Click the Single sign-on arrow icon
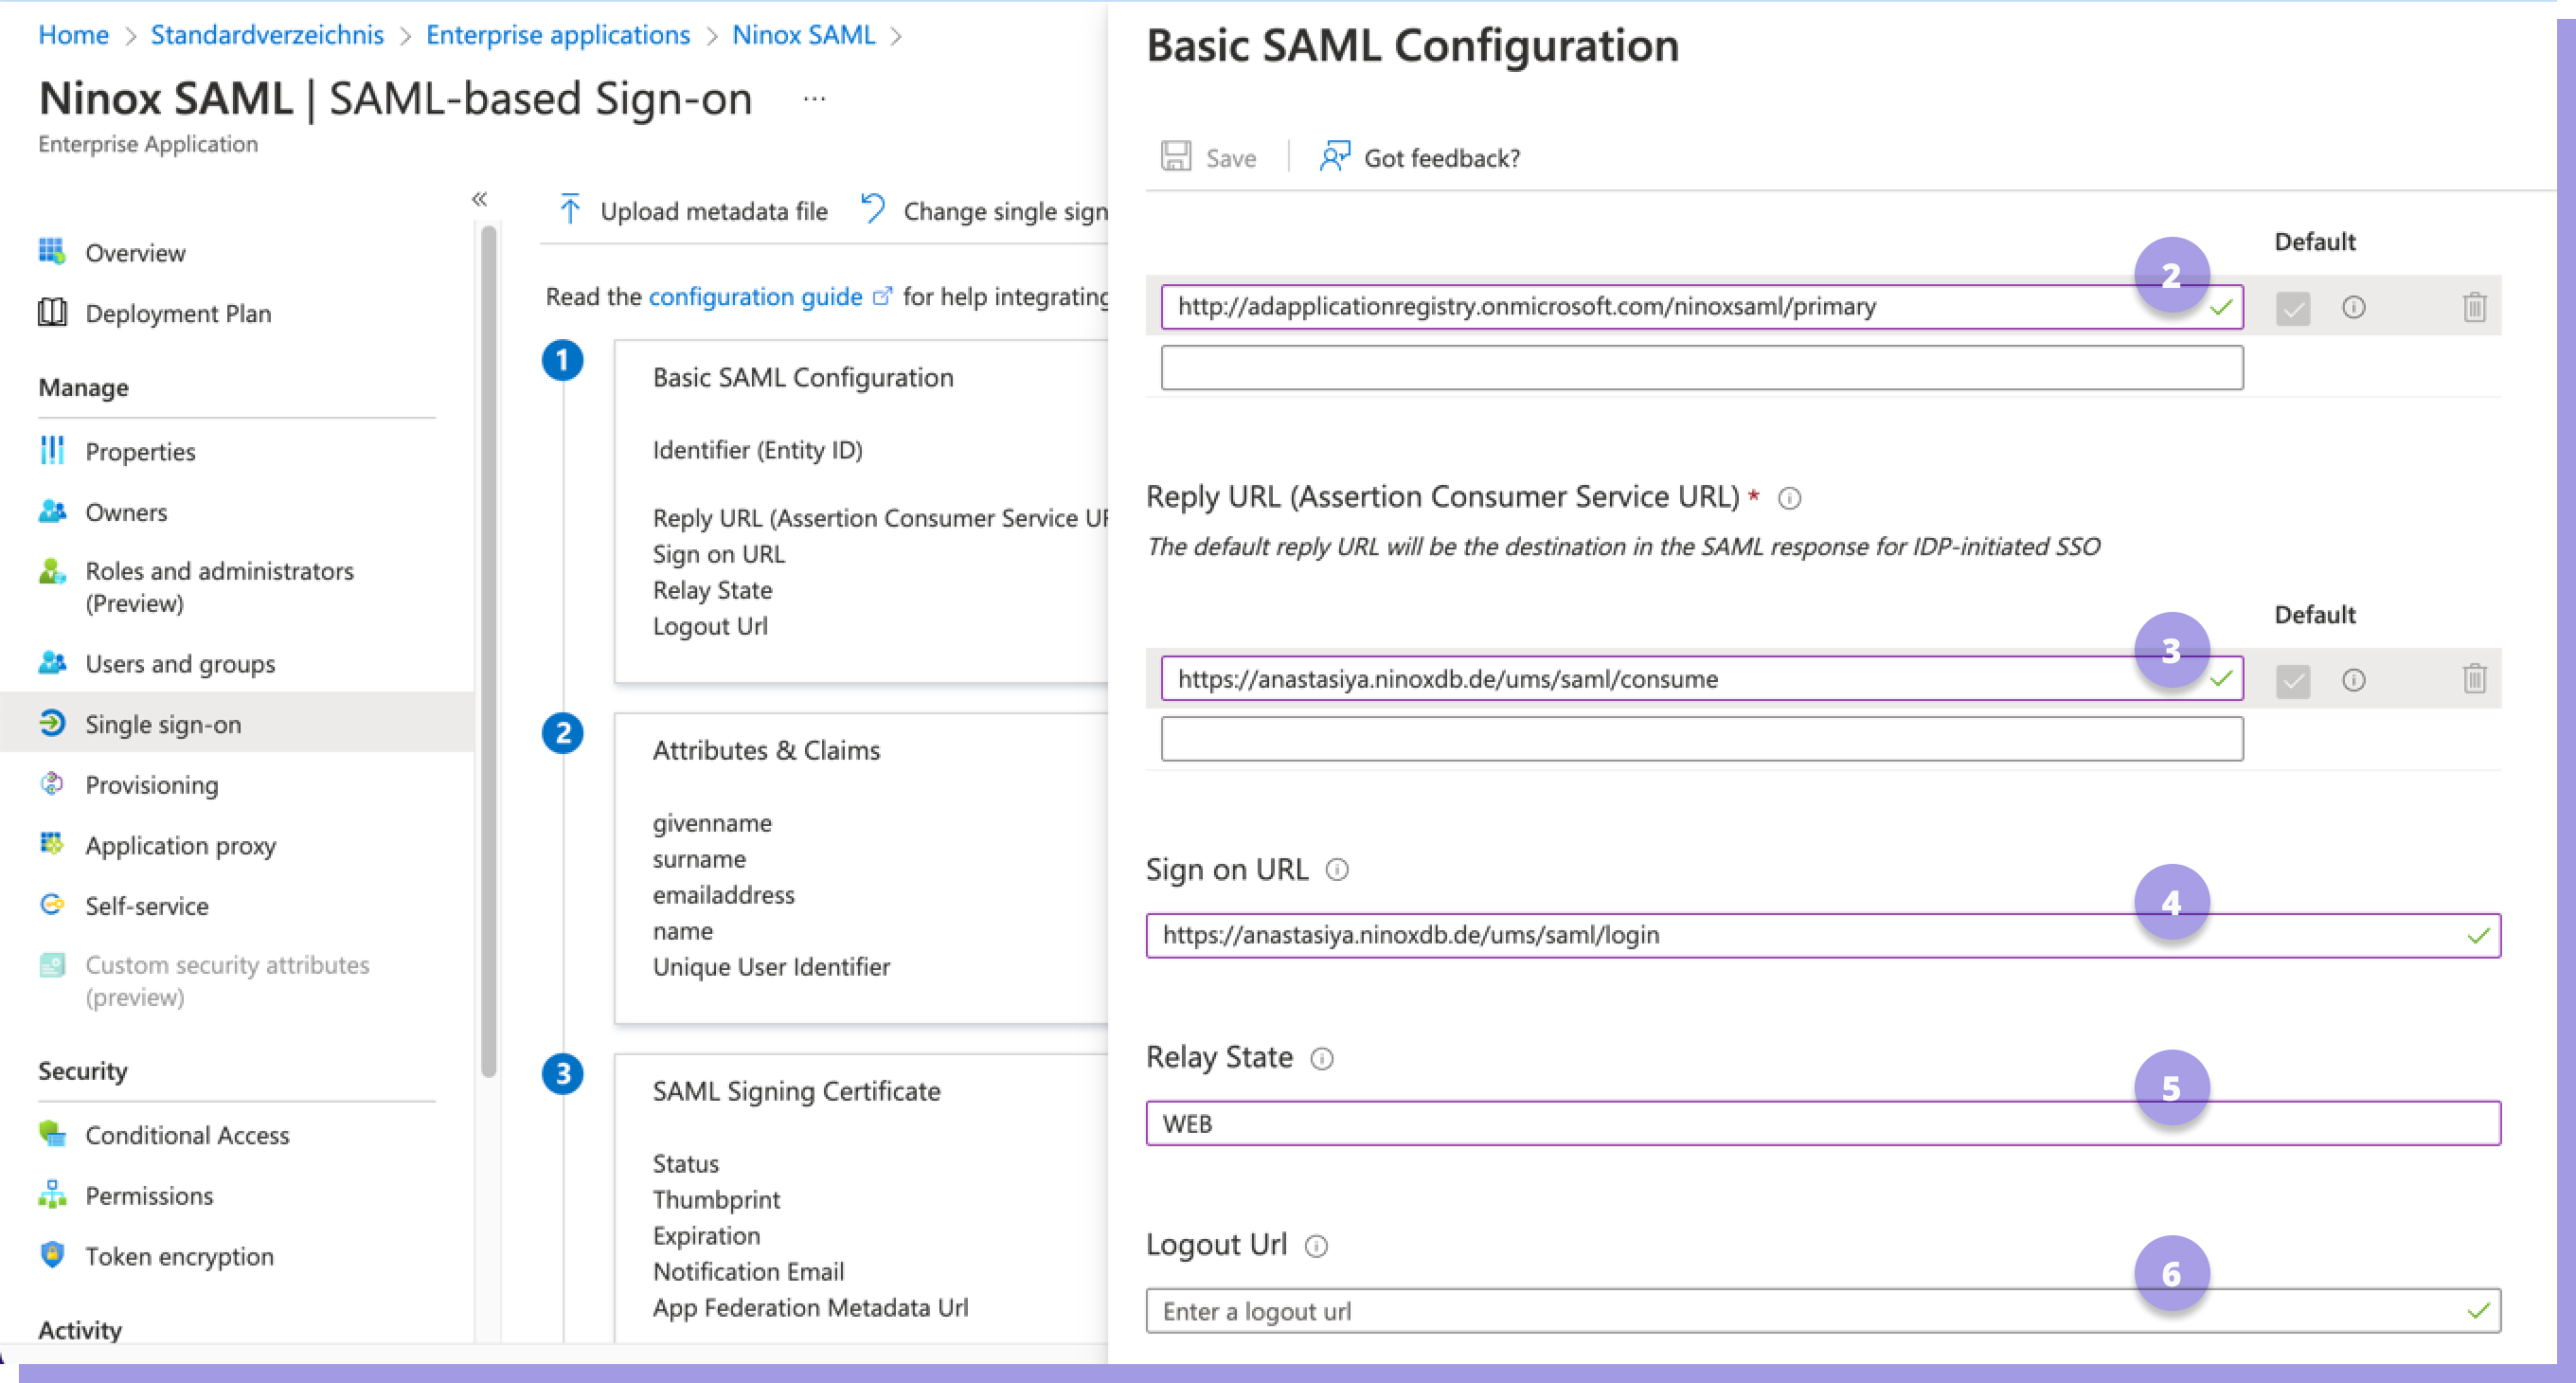Image resolution: width=2576 pixels, height=1383 pixels. pos(52,723)
